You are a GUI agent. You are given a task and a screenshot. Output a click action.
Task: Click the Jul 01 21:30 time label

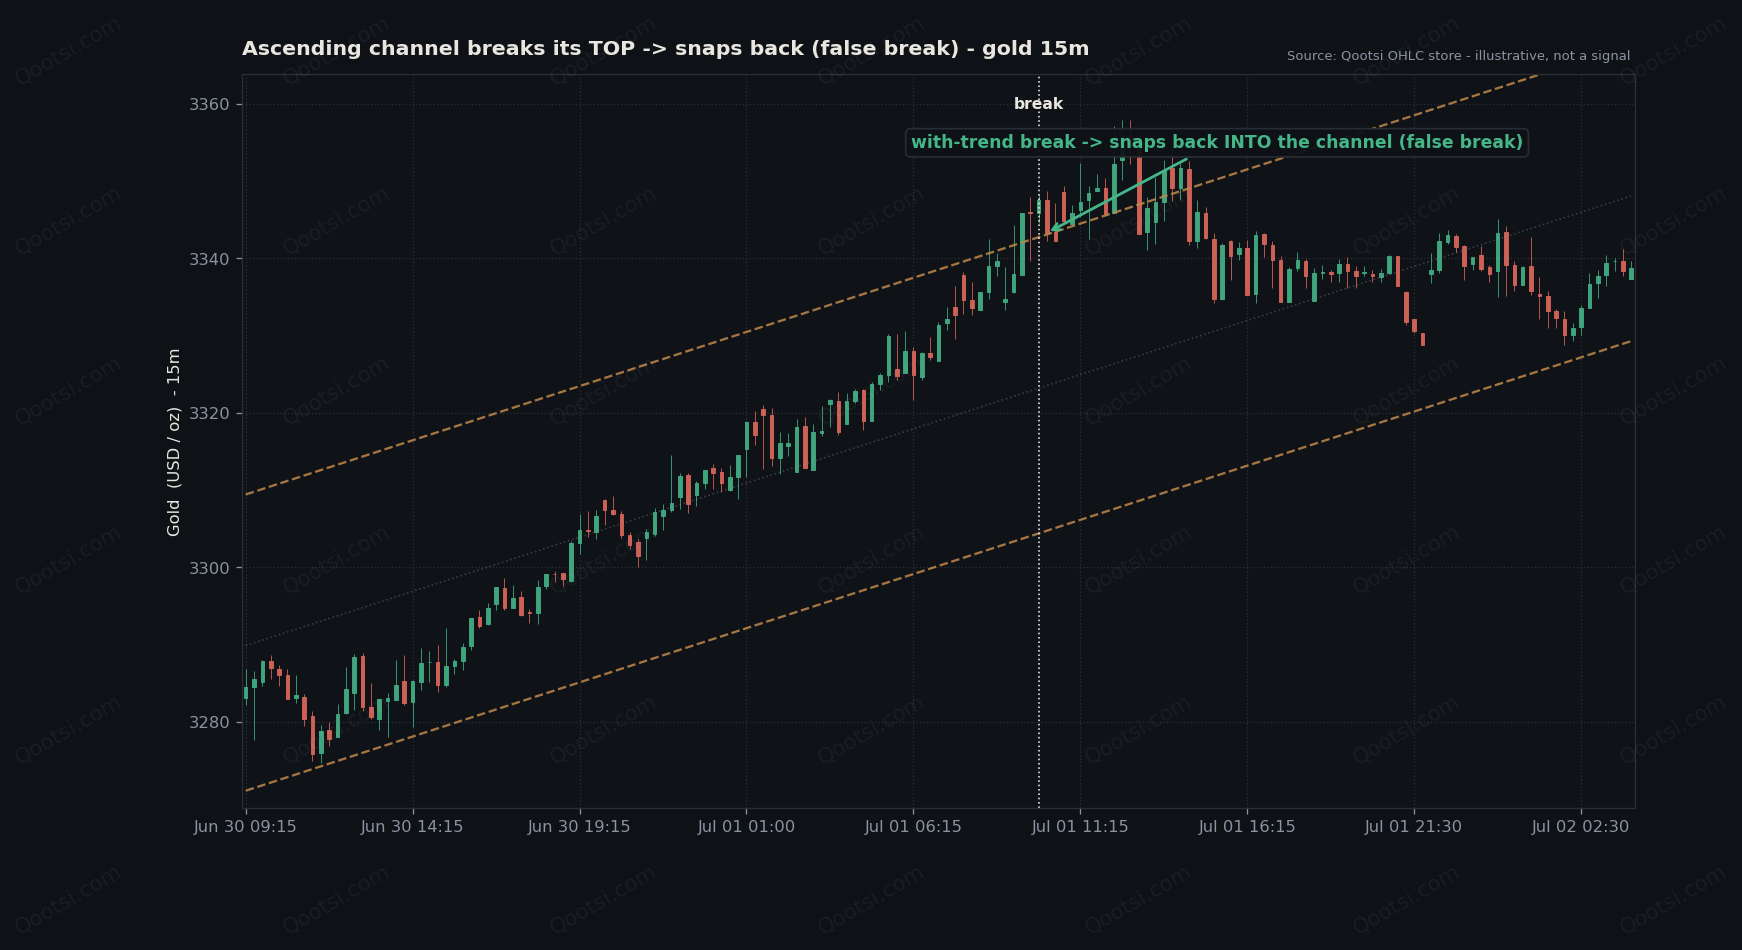pos(1413,827)
